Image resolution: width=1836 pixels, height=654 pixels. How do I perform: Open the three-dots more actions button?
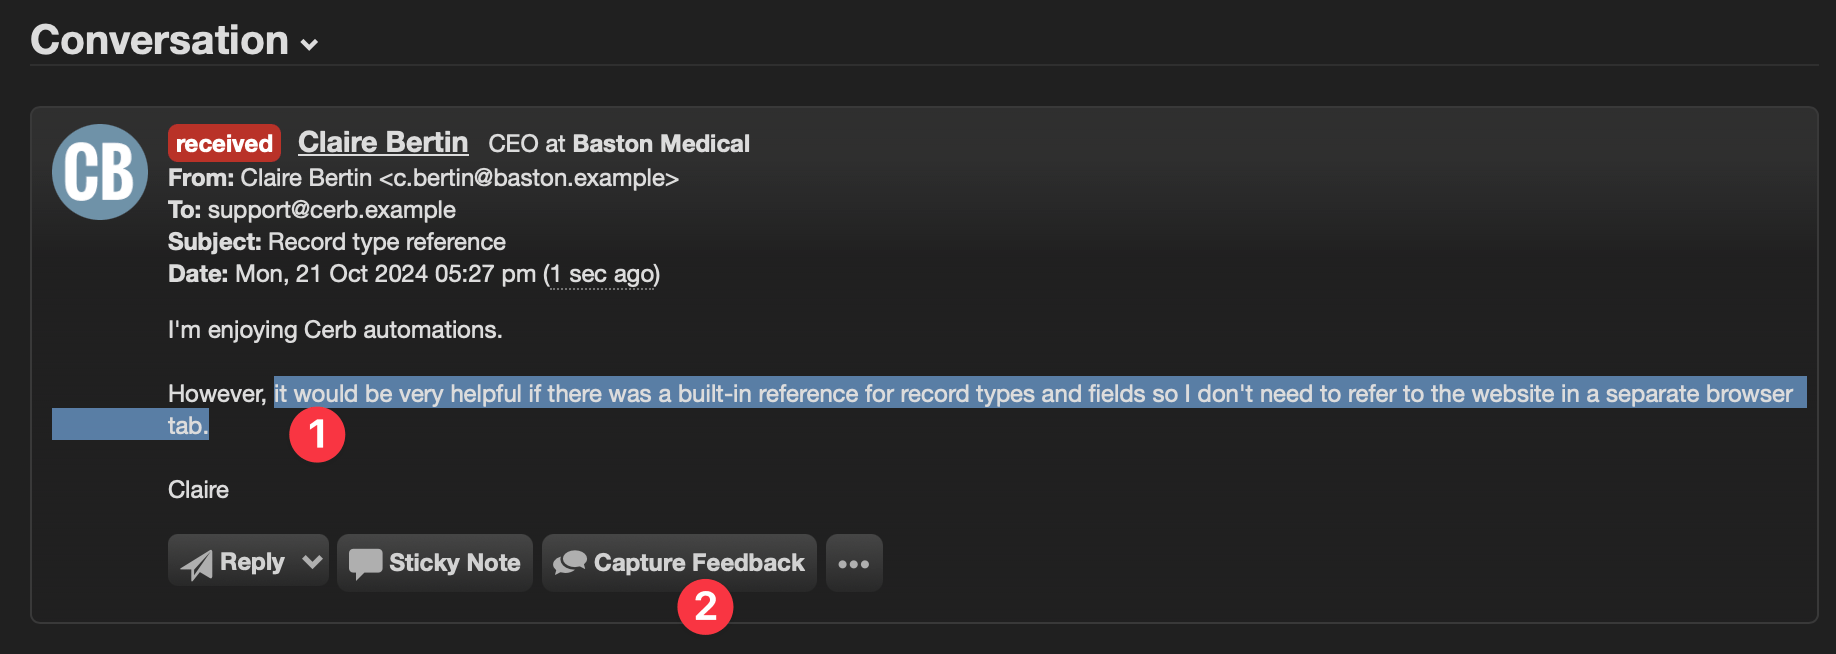coord(854,563)
